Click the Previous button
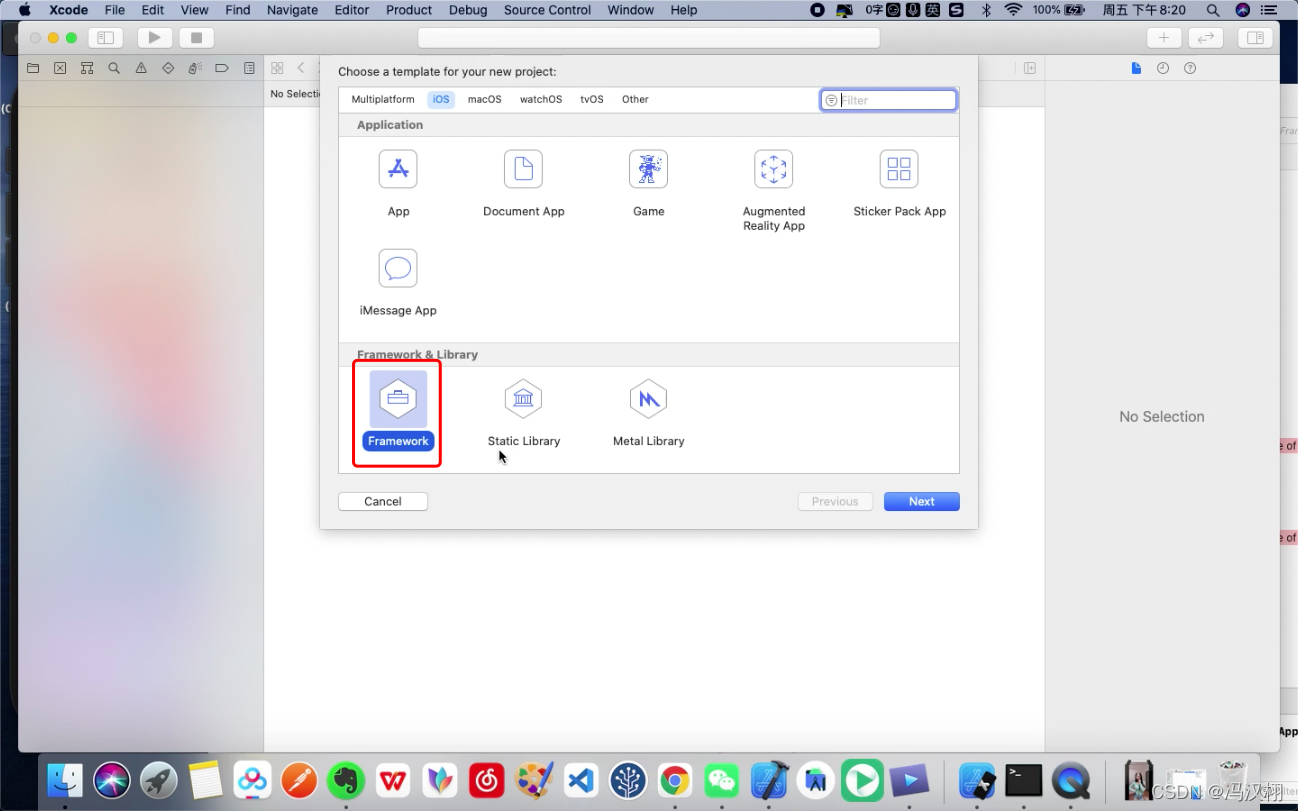 [835, 501]
